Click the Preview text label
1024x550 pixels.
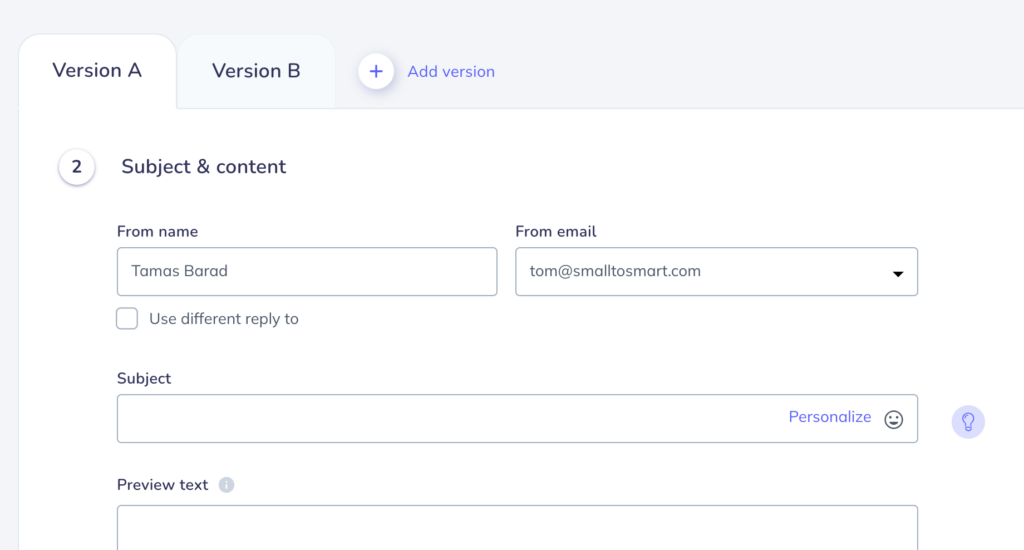pos(162,485)
